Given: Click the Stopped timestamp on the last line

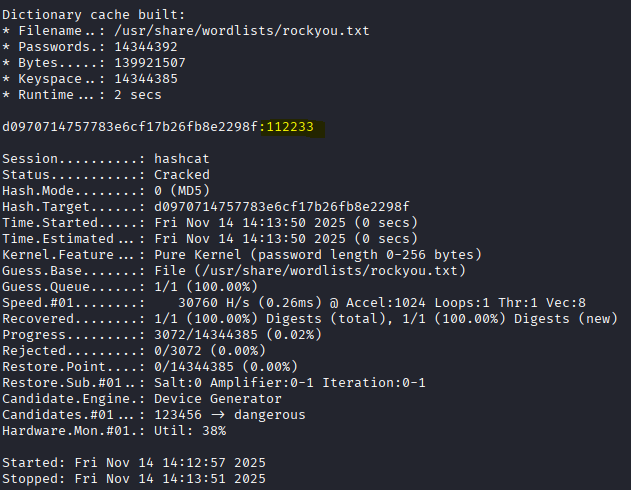Looking at the screenshot, I should tap(167, 479).
